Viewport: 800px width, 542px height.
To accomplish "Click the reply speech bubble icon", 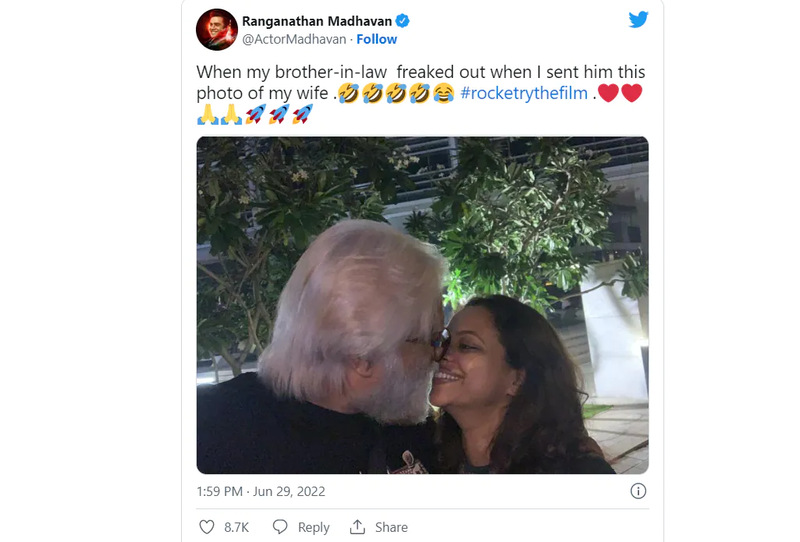I will coord(281,527).
